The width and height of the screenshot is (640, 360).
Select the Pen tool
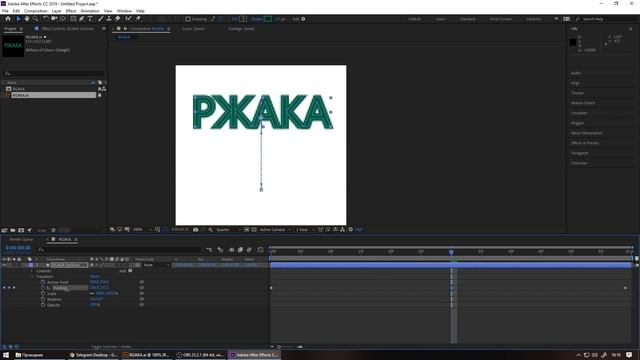(x=82, y=19)
